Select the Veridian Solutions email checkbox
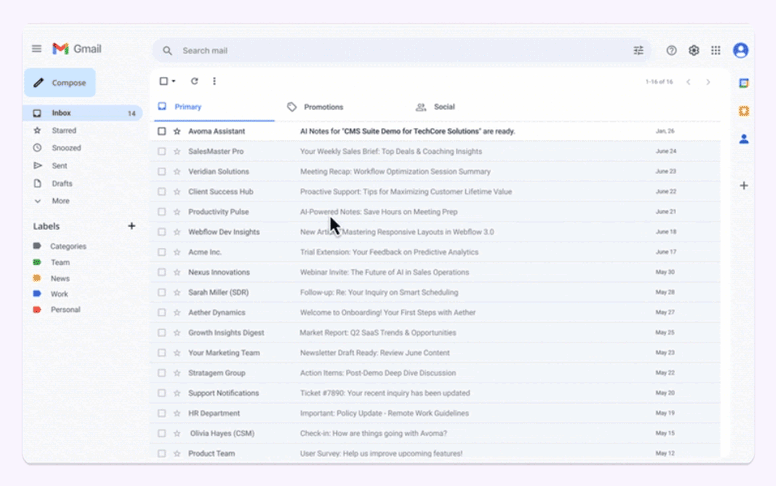This screenshot has height=486, width=776. (162, 171)
